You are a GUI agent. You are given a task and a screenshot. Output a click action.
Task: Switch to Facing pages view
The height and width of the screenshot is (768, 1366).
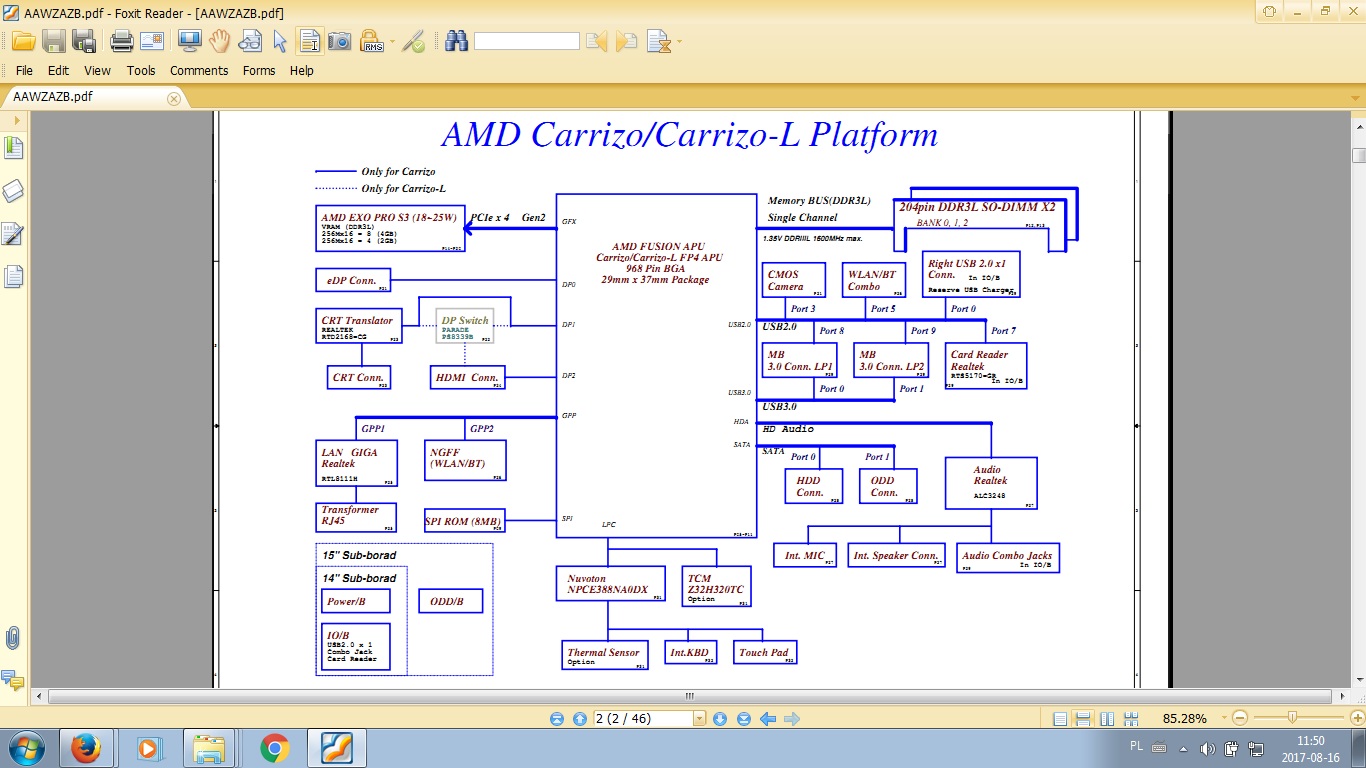coord(1107,718)
